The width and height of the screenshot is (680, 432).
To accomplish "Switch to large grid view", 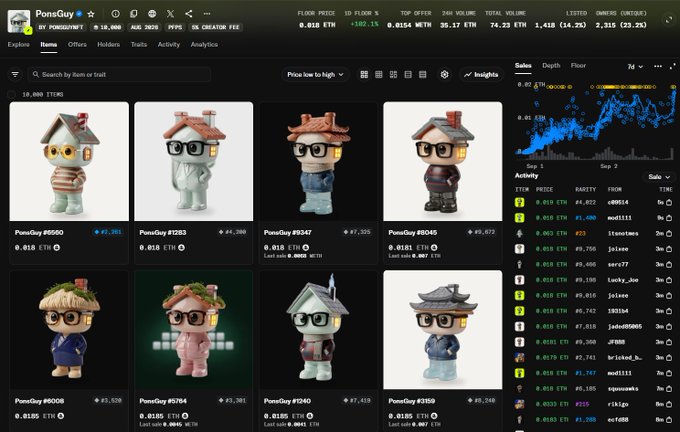I will coord(364,75).
